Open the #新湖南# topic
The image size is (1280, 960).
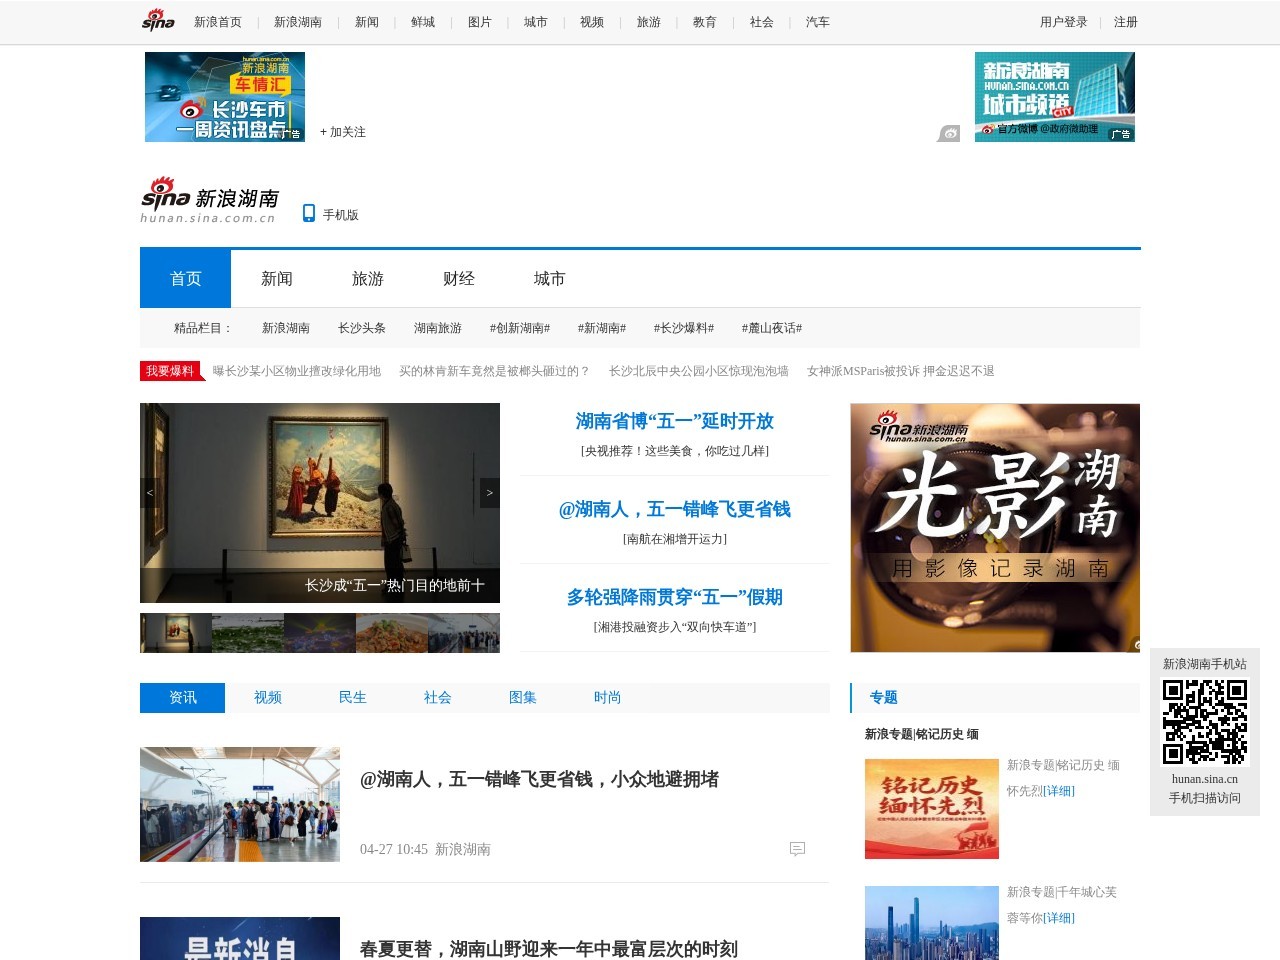point(602,328)
